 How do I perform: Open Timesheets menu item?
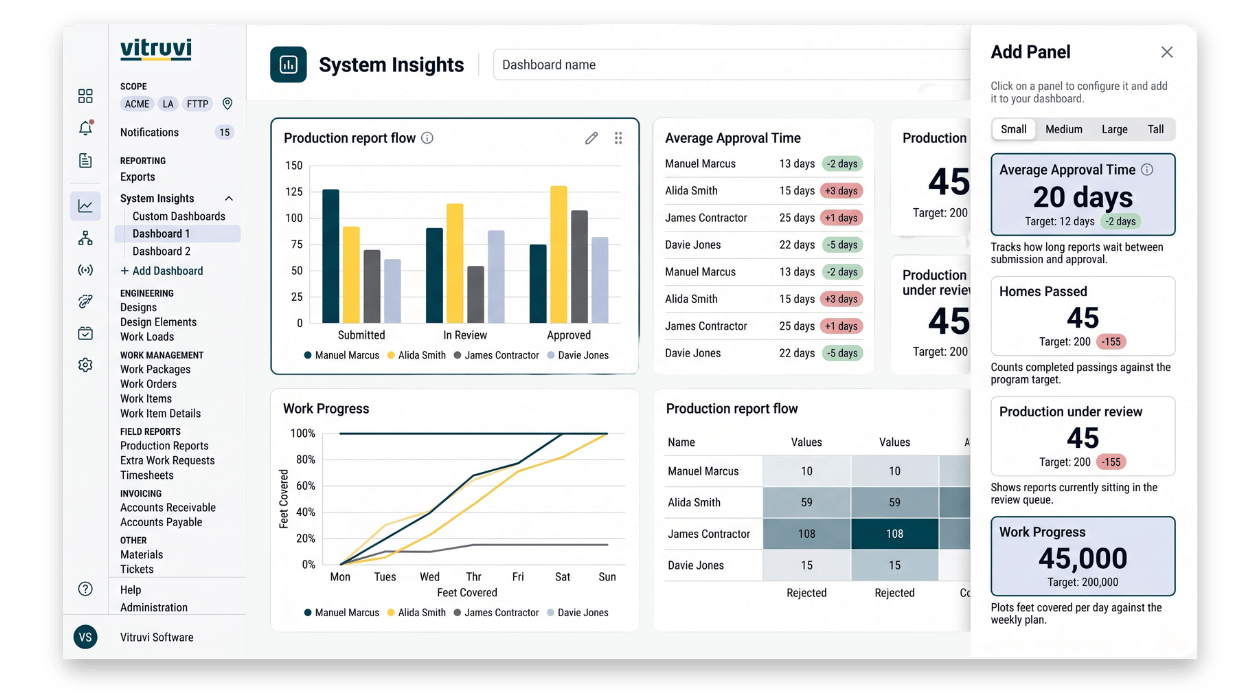[146, 476]
